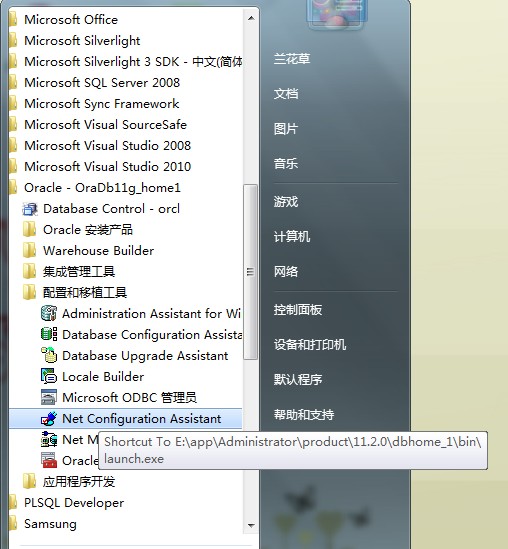Click the Locale Builder icon
Viewport: 508px width, 549px height.
point(49,376)
